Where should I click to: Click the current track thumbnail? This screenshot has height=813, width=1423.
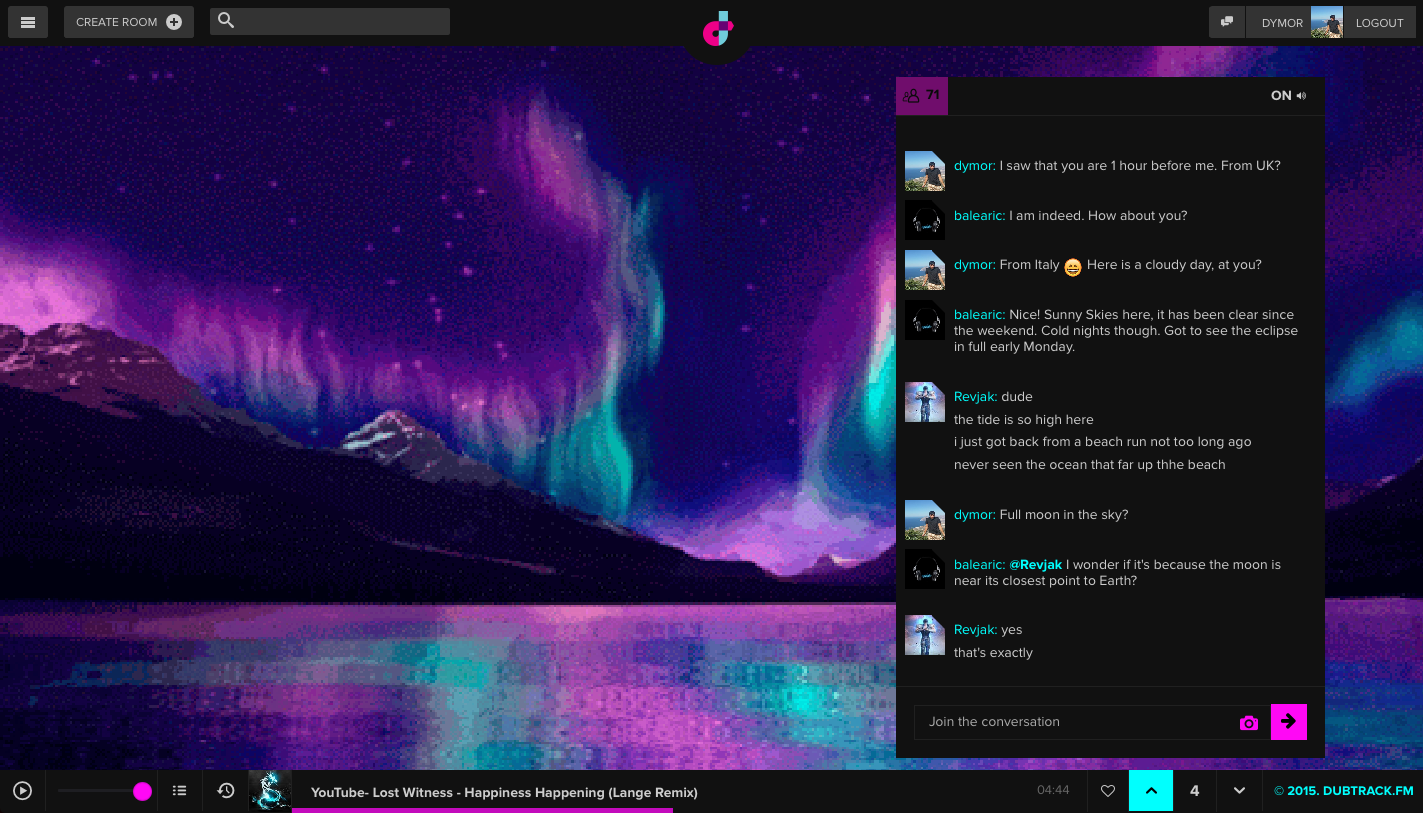pos(270,791)
